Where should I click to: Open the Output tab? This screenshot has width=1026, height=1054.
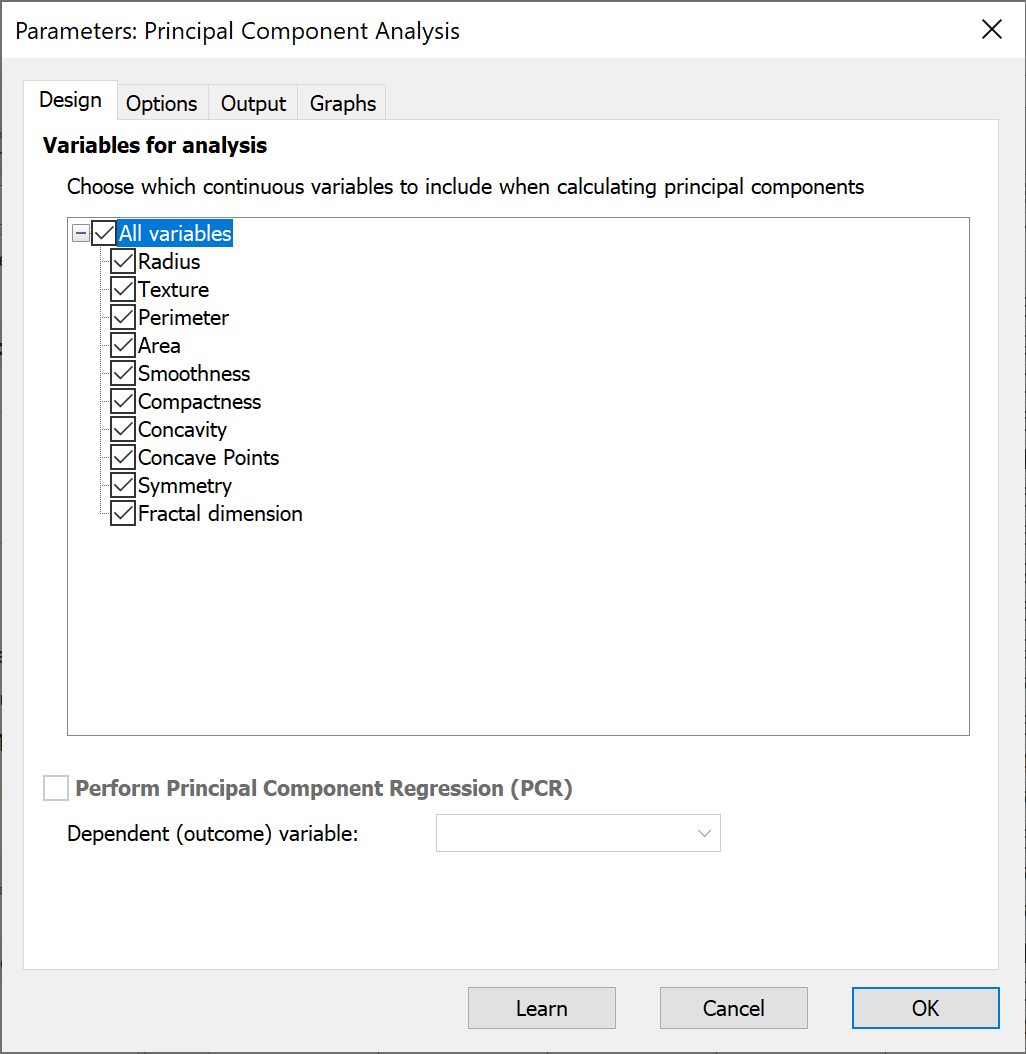(x=253, y=104)
